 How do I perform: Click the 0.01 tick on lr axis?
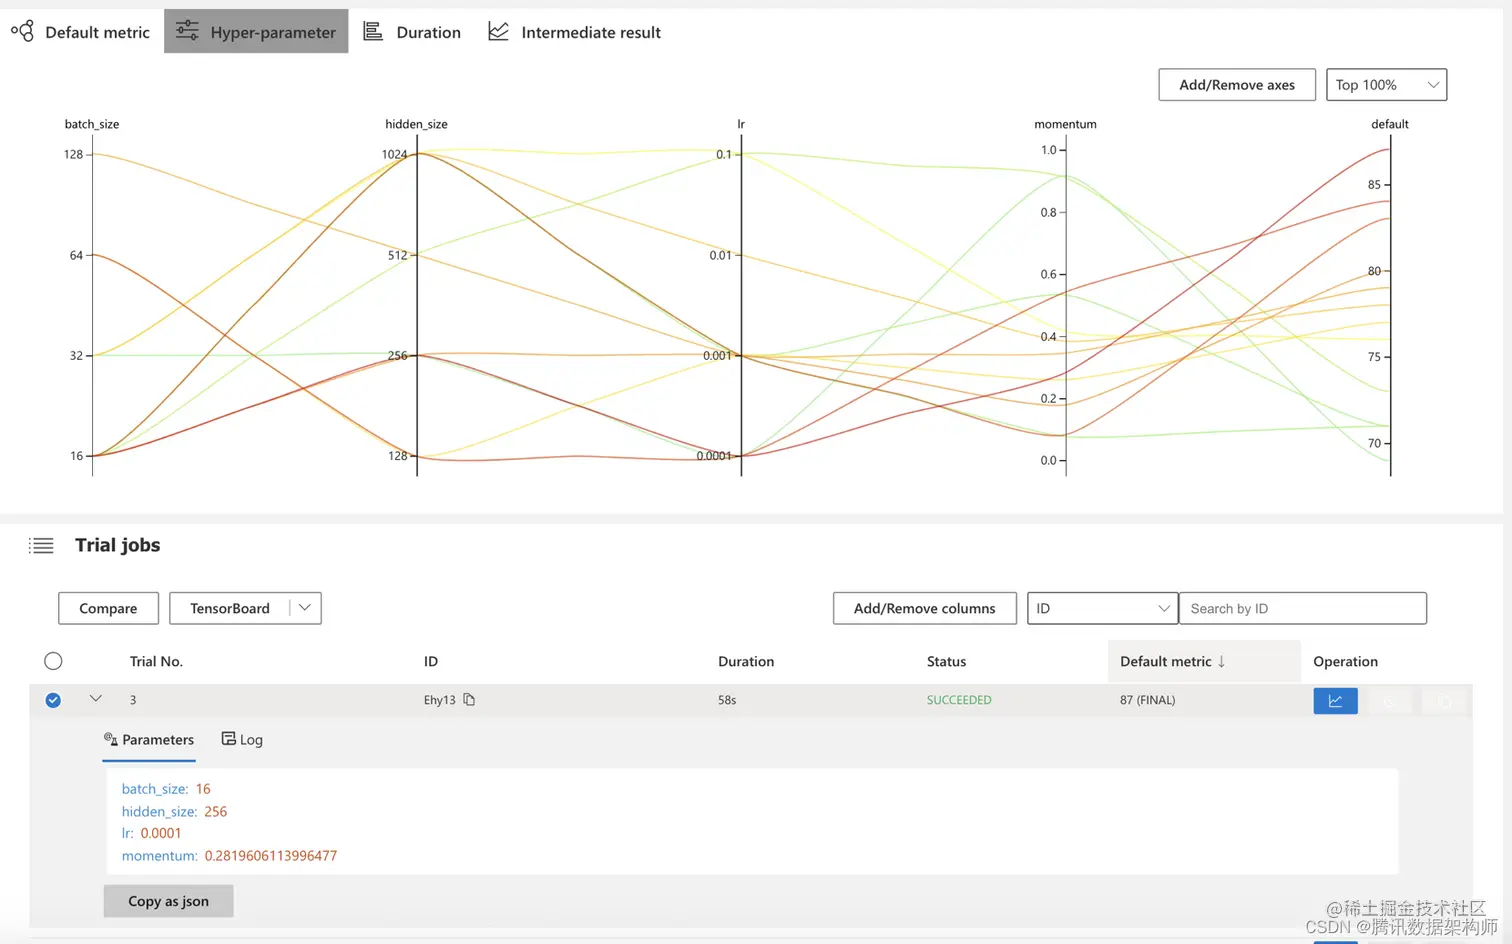(720, 255)
